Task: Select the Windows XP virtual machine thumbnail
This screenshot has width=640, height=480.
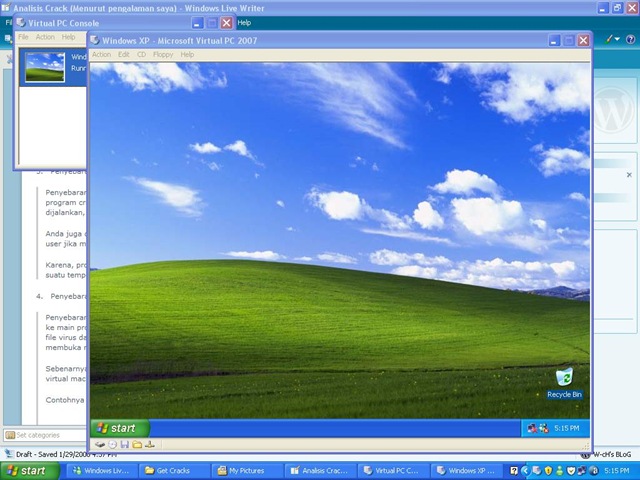Action: (44, 66)
